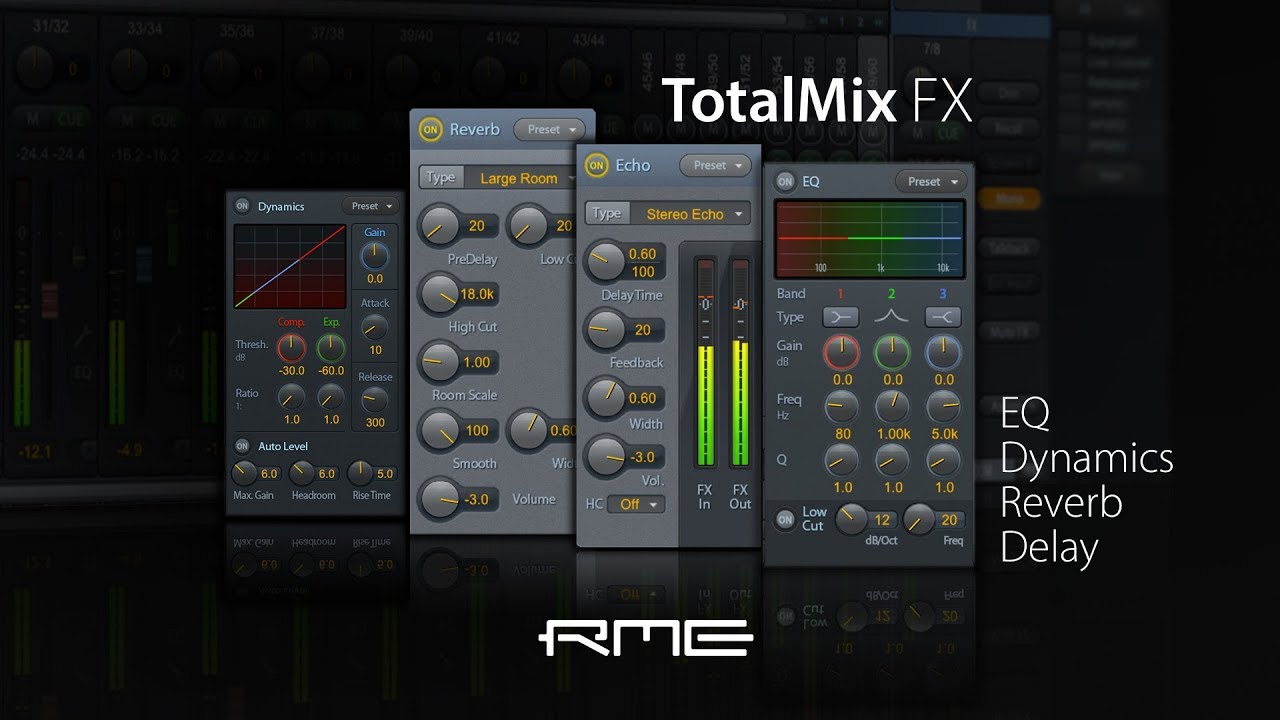Open the Echo HC Off dropdown
1280x720 pixels.
(x=636, y=504)
